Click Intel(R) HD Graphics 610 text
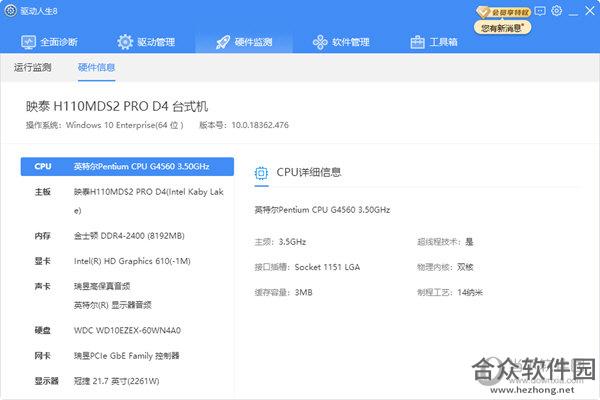 132,261
